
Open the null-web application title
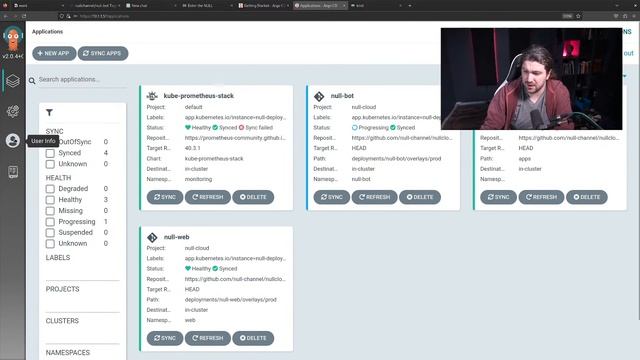click(x=176, y=237)
